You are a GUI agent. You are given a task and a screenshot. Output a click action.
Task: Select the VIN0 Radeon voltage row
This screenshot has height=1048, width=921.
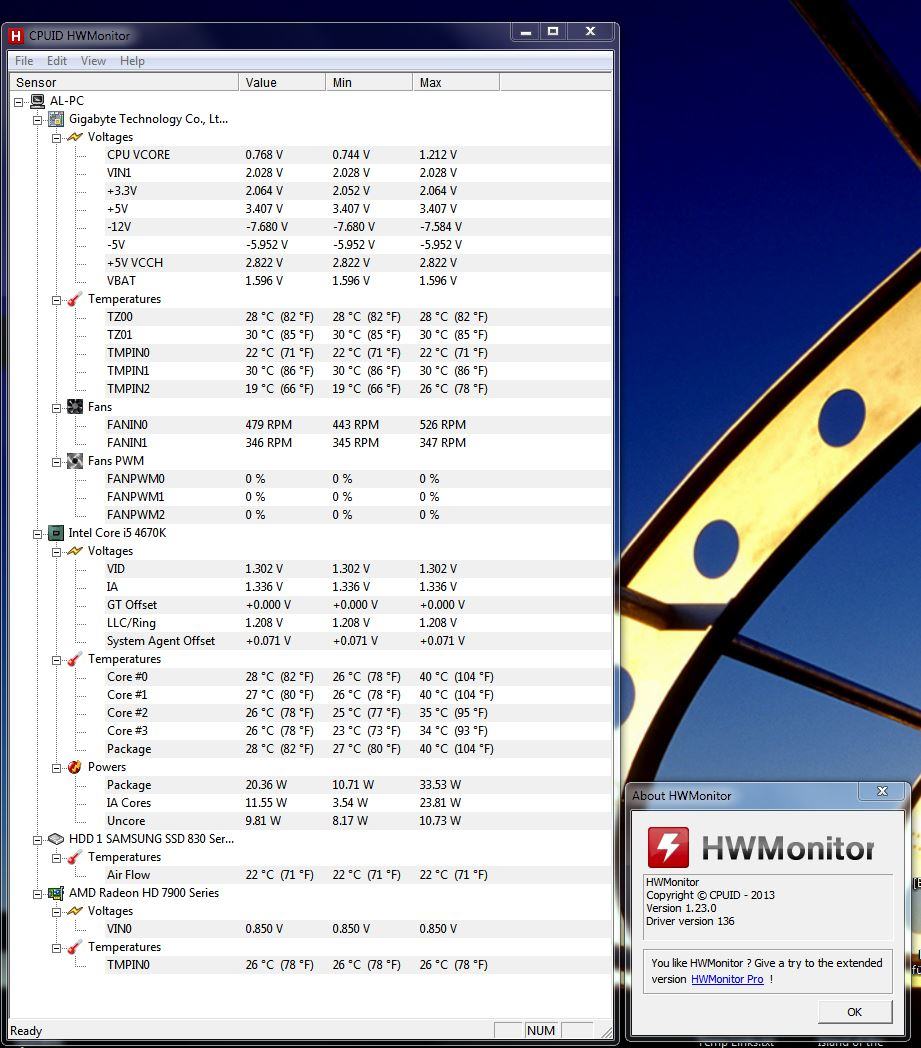(358, 929)
